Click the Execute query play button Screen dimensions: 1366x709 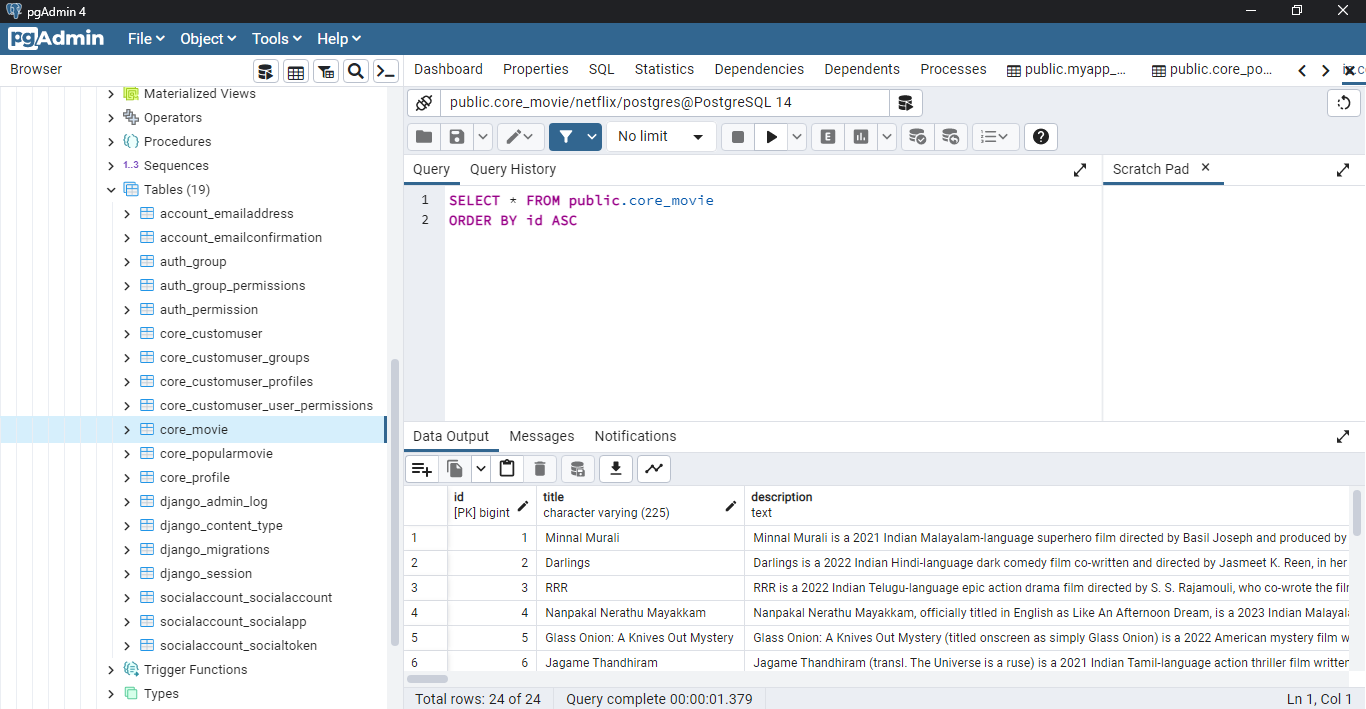[771, 137]
